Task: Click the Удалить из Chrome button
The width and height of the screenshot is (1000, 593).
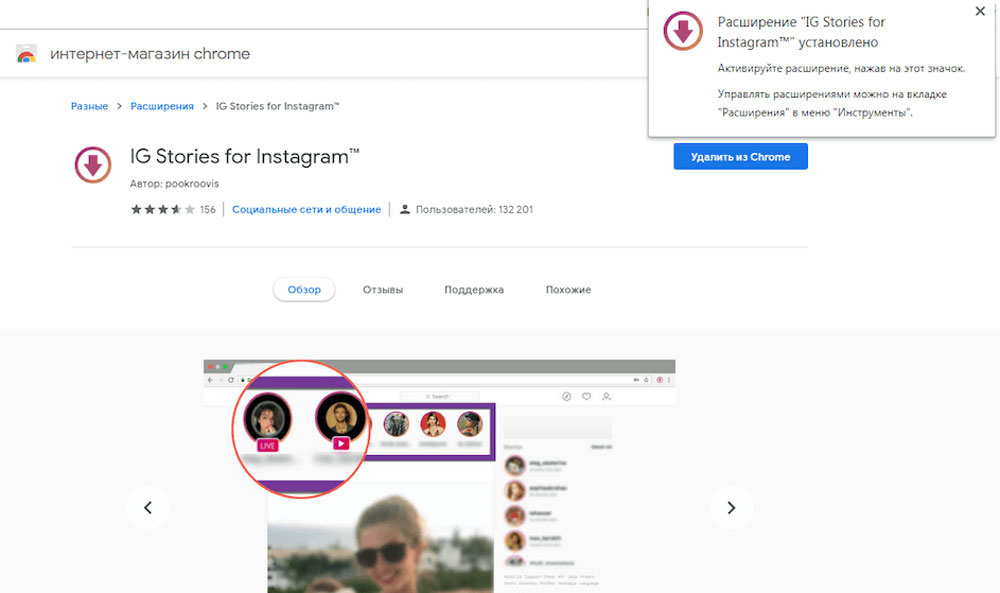Action: point(740,156)
